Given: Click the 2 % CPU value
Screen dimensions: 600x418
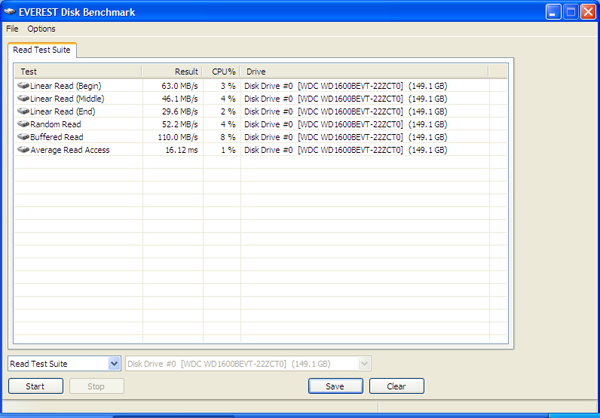Looking at the screenshot, I should point(228,111).
